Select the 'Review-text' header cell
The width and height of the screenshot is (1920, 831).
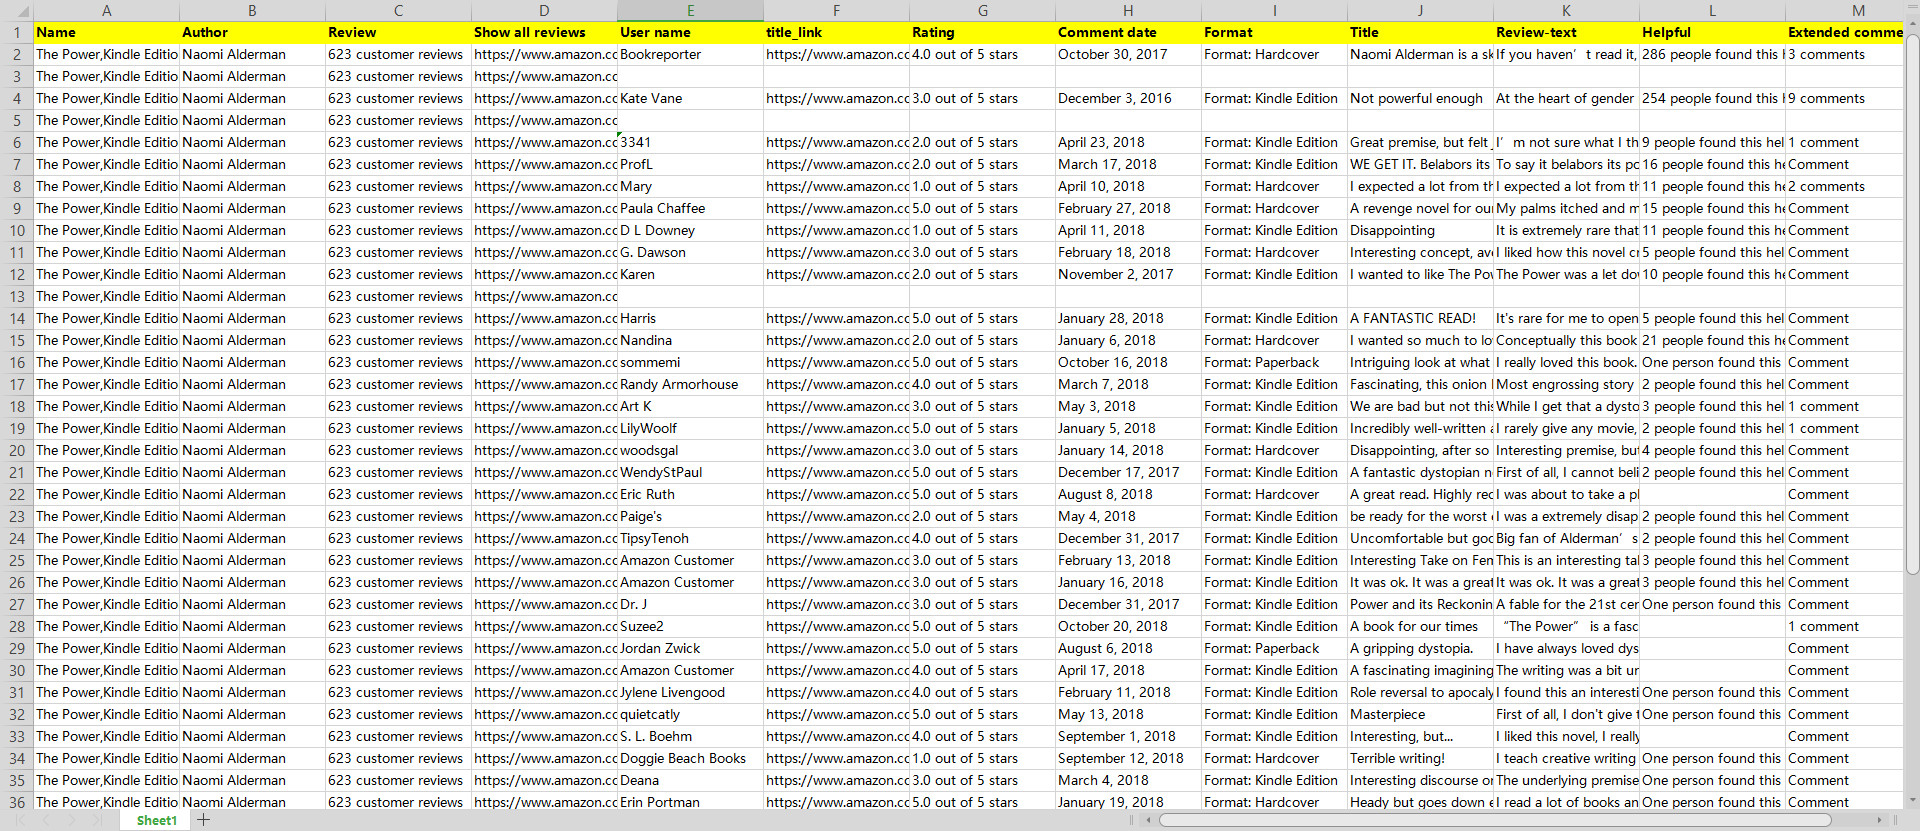pos(1566,32)
